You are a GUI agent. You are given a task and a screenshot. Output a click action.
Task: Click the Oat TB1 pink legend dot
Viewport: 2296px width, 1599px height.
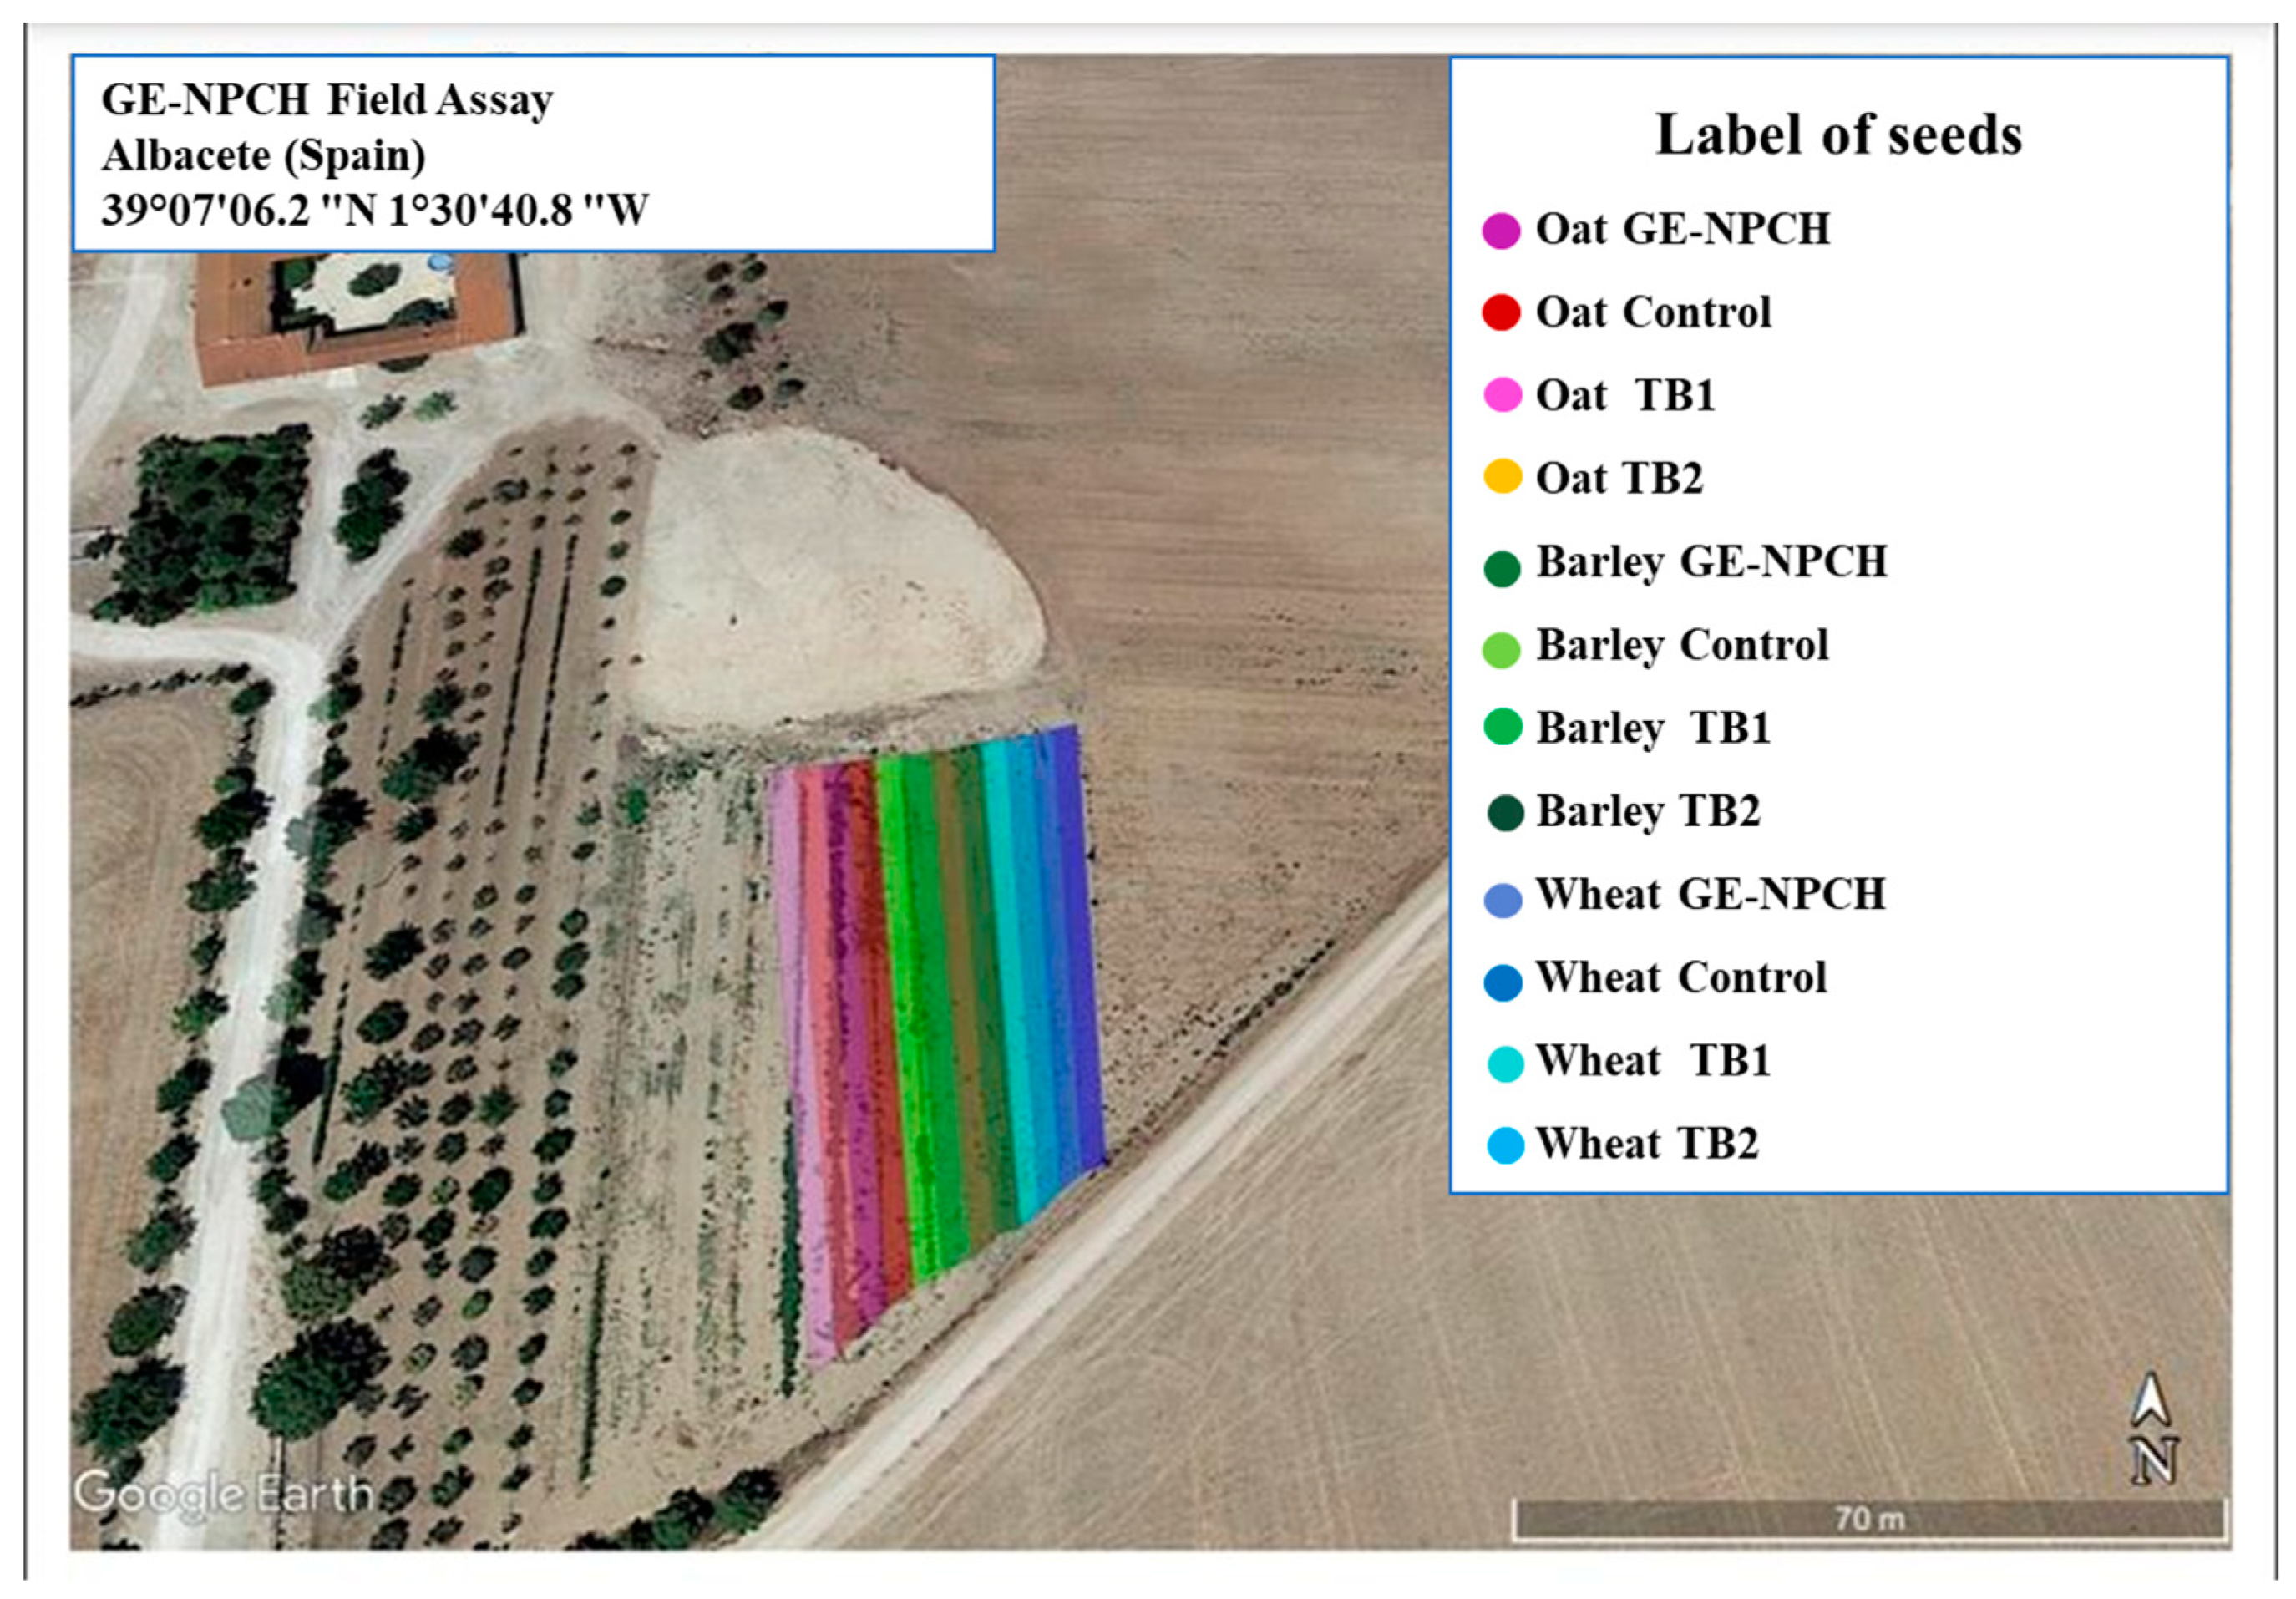(x=1502, y=395)
